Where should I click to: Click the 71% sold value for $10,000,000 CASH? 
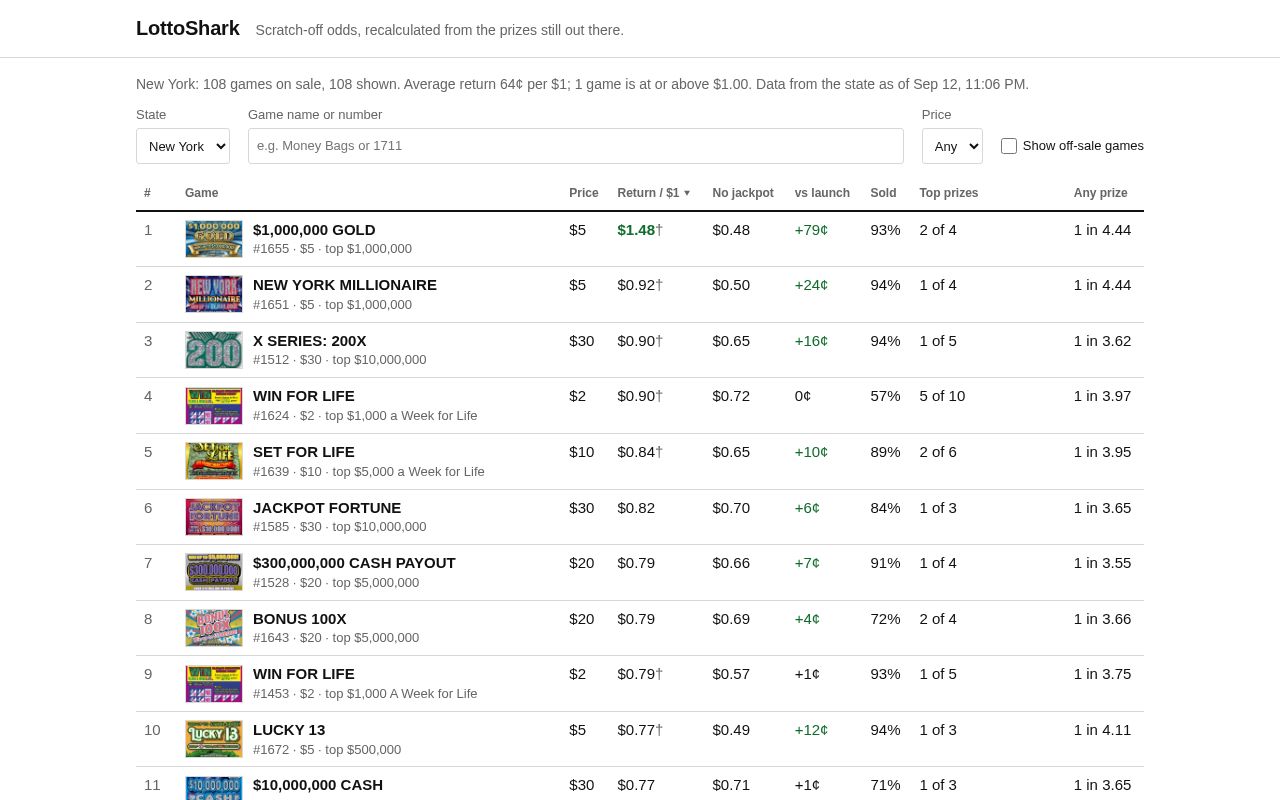click(x=885, y=785)
